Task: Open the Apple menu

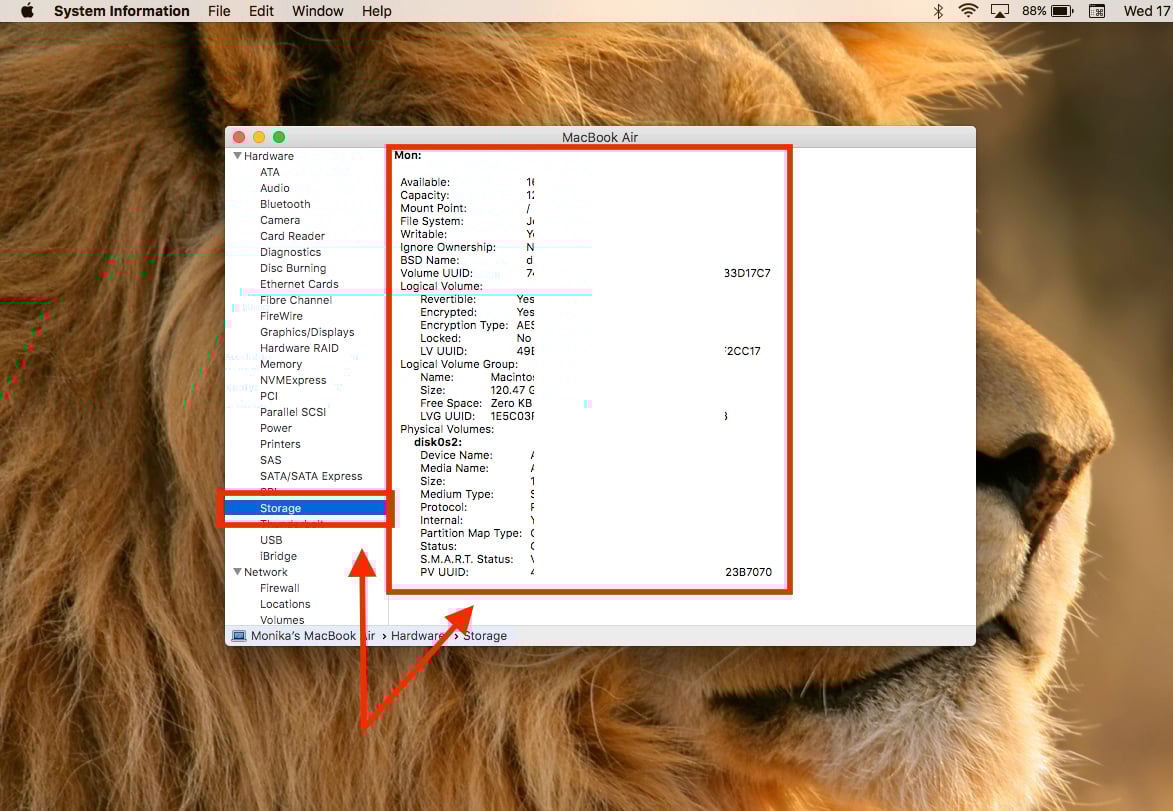Action: coord(27,10)
